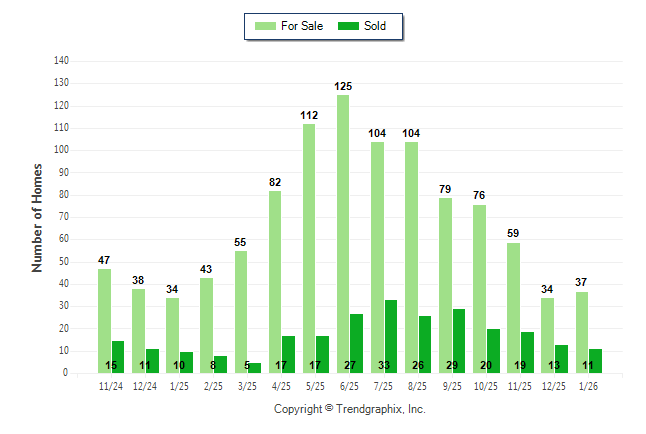Toggle the For Sale legend label
The width and height of the screenshot is (646, 434).
[302, 26]
